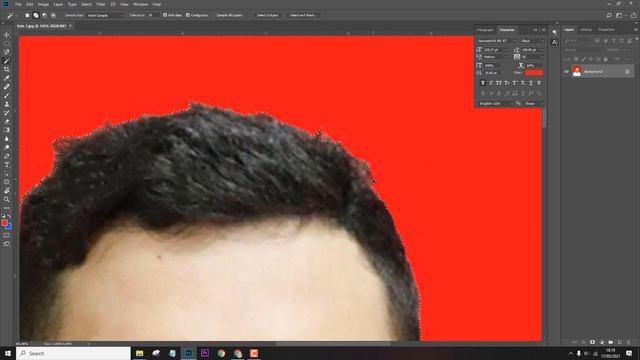This screenshot has width=640, height=360.
Task: Open the Filter menu
Action: point(101,4)
